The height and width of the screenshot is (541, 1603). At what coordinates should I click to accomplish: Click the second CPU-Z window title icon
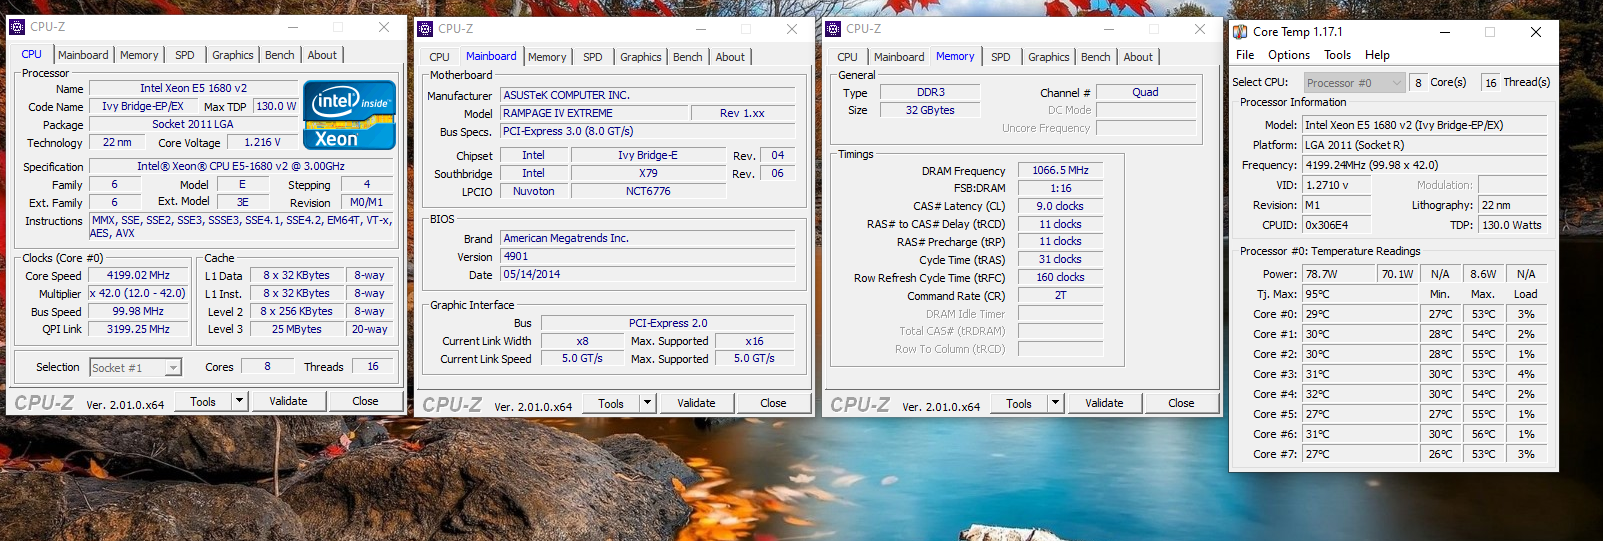tap(425, 29)
